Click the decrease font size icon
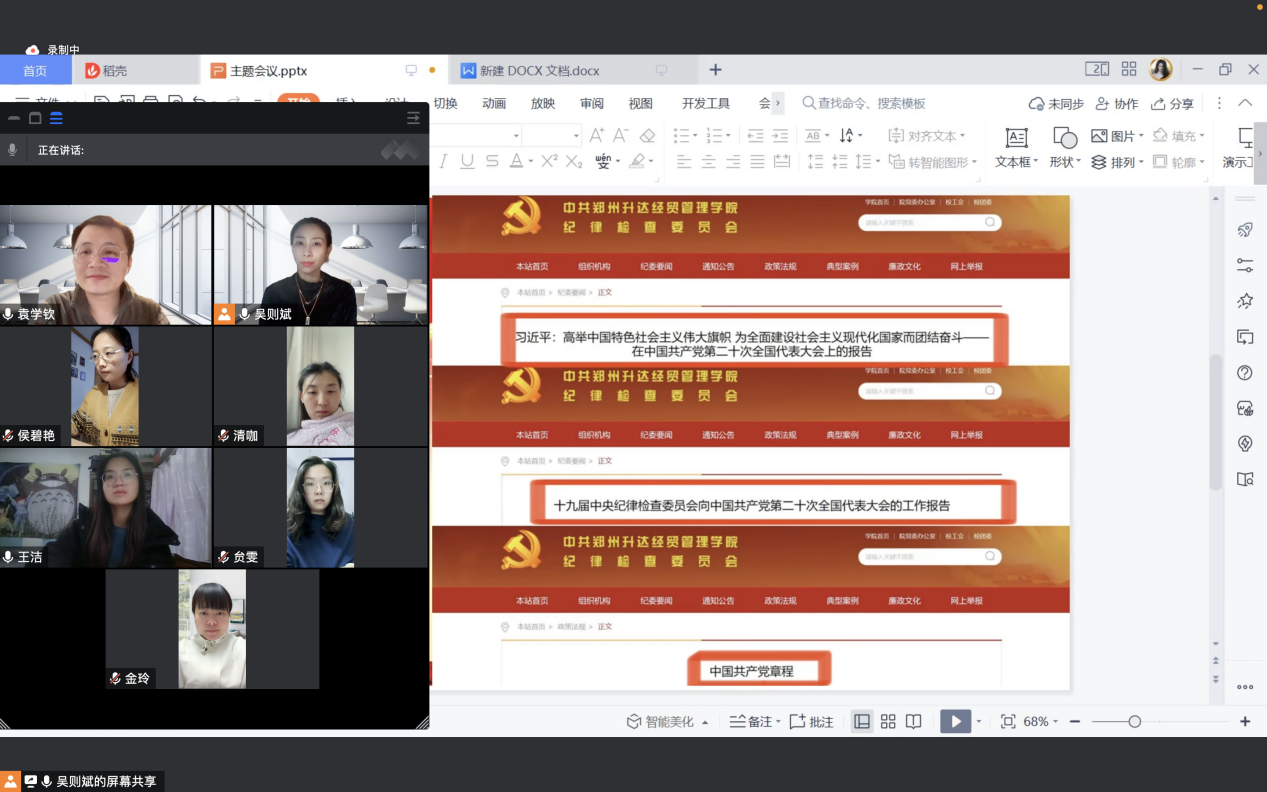 pos(621,136)
